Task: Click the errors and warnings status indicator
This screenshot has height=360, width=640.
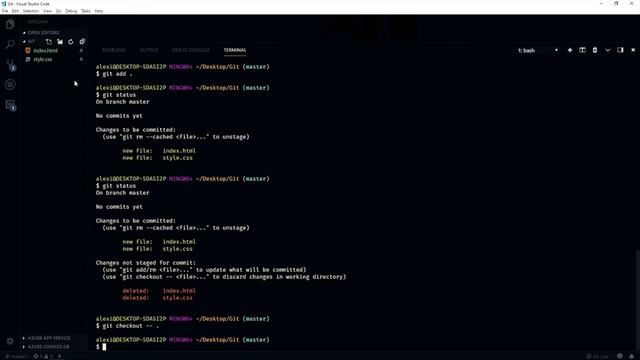Action: pyautogui.click(x=43, y=356)
